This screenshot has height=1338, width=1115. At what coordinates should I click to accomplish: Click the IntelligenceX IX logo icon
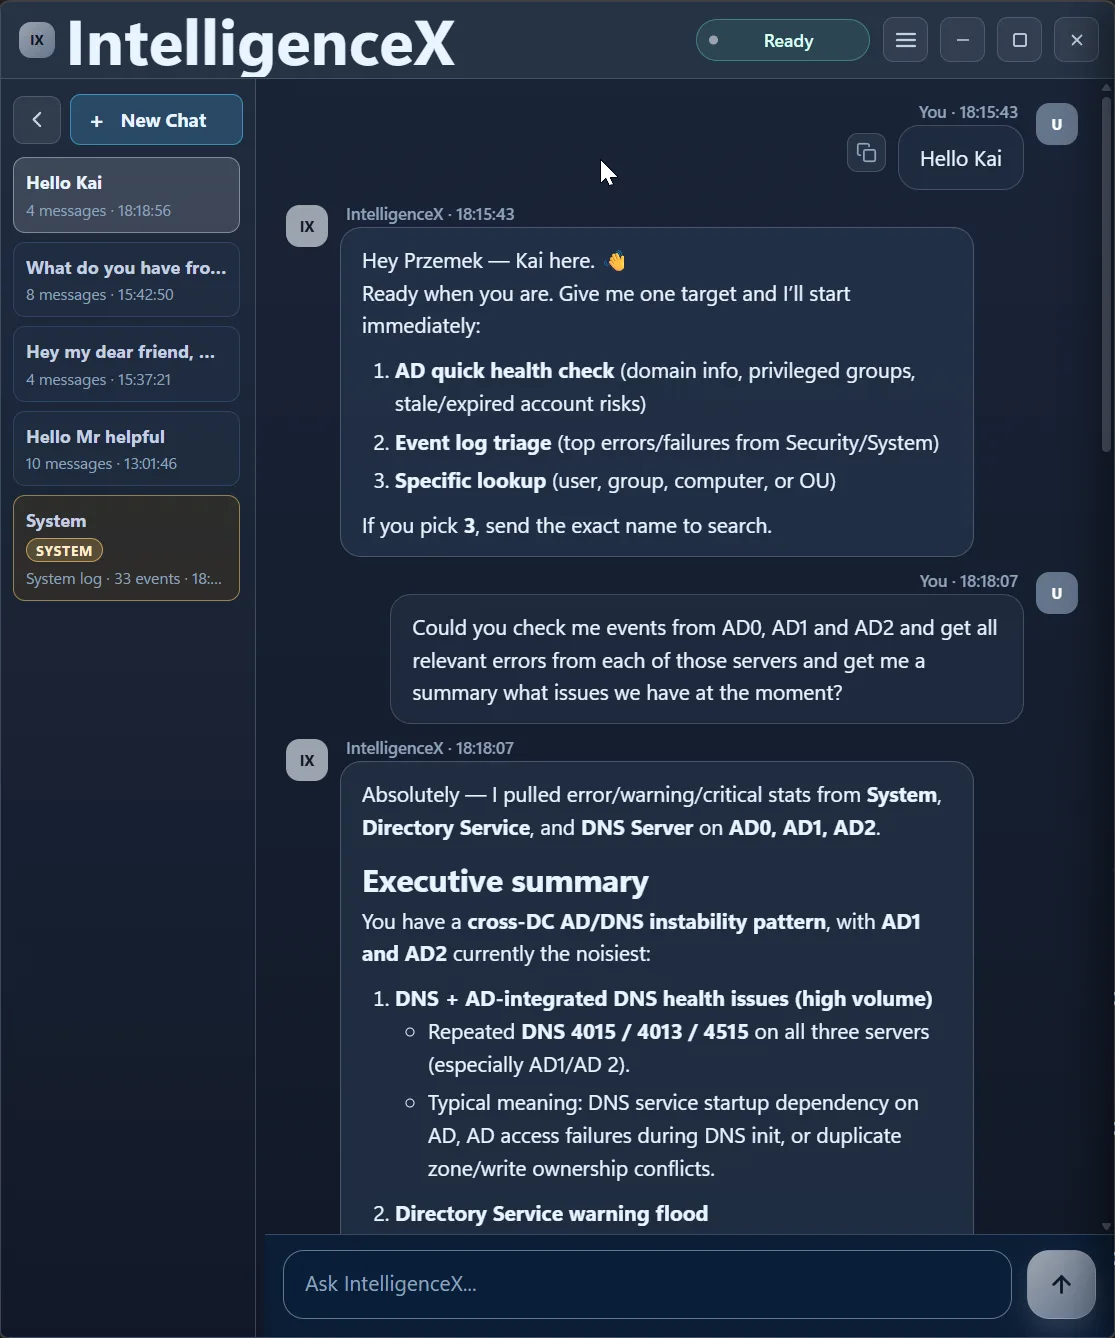click(x=37, y=40)
